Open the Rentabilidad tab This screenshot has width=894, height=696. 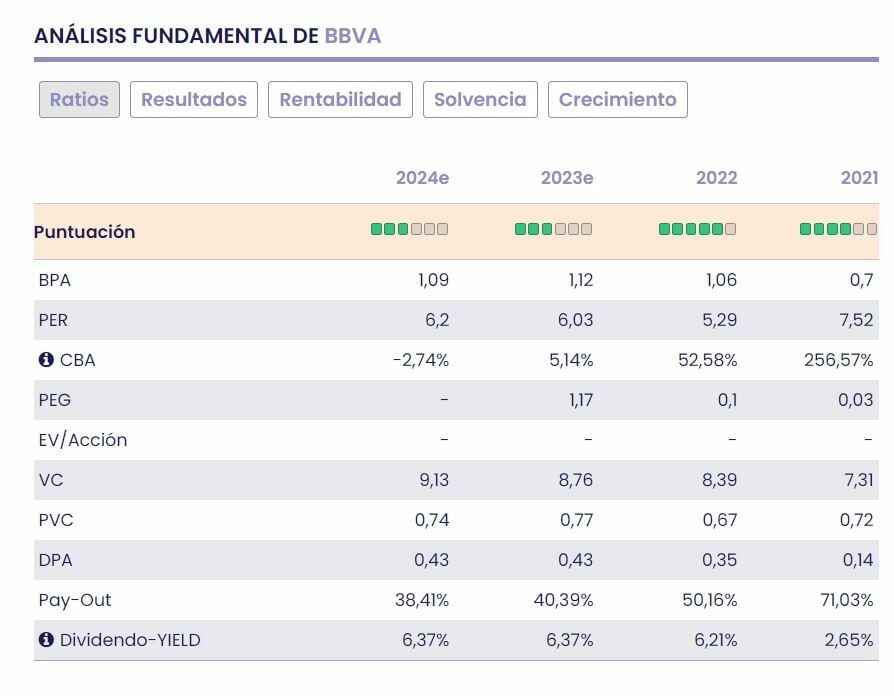(340, 100)
